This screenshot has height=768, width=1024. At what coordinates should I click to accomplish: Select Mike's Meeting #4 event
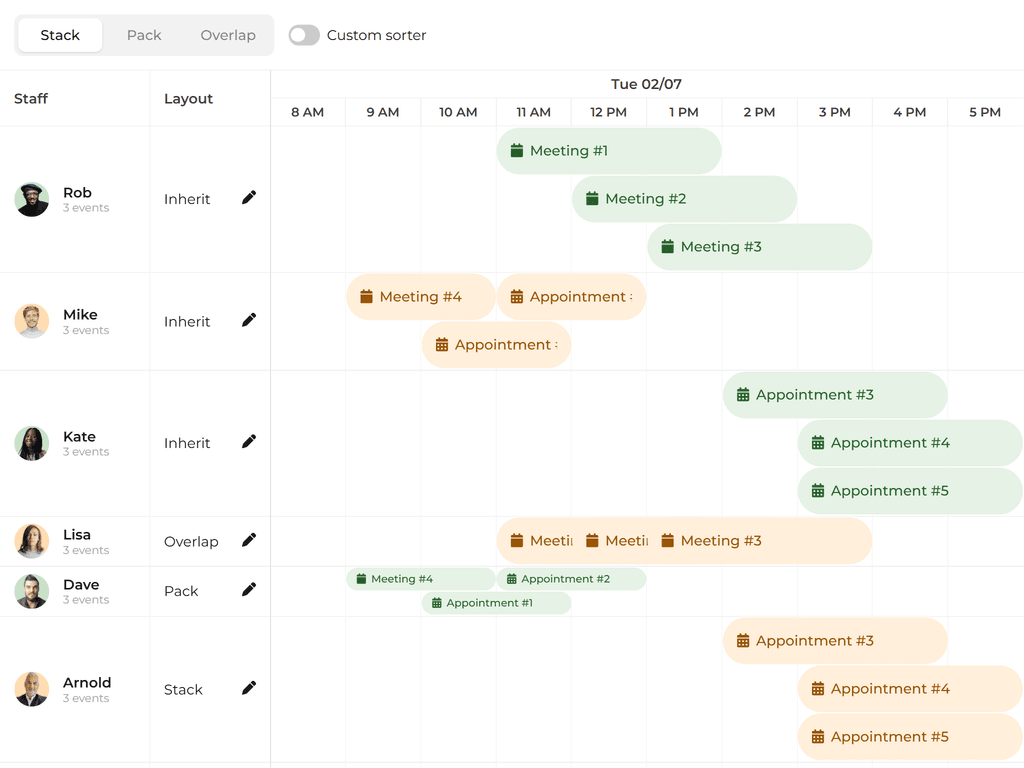pyautogui.click(x=421, y=297)
